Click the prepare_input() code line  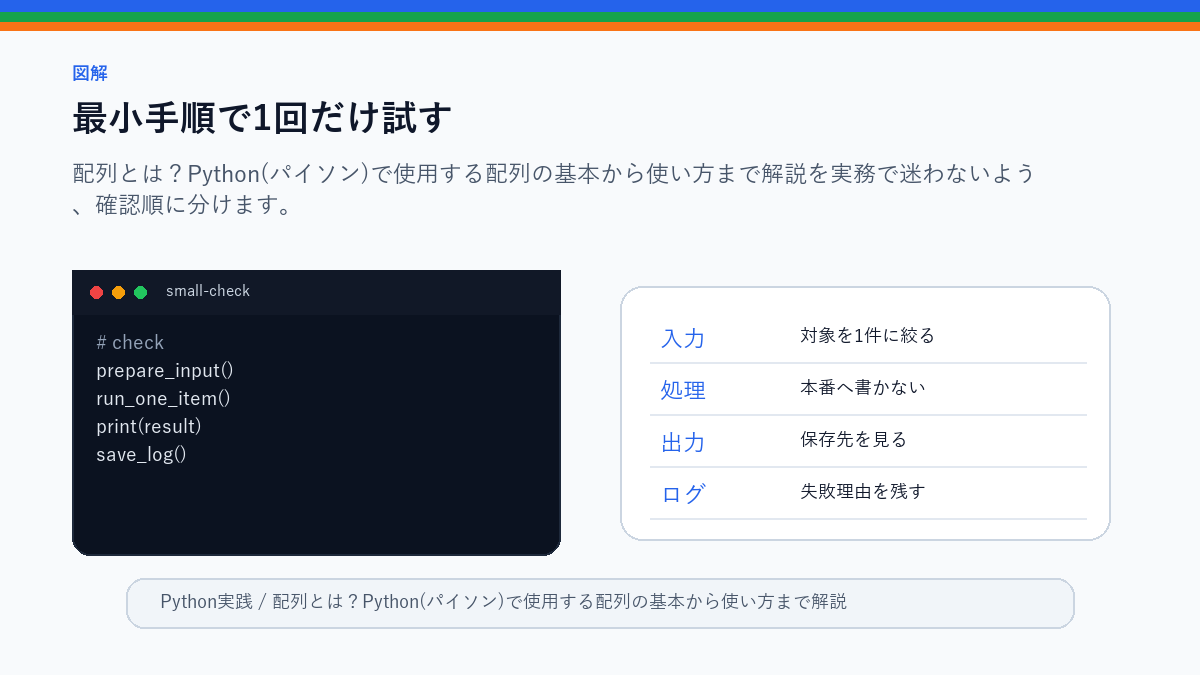[x=165, y=370]
